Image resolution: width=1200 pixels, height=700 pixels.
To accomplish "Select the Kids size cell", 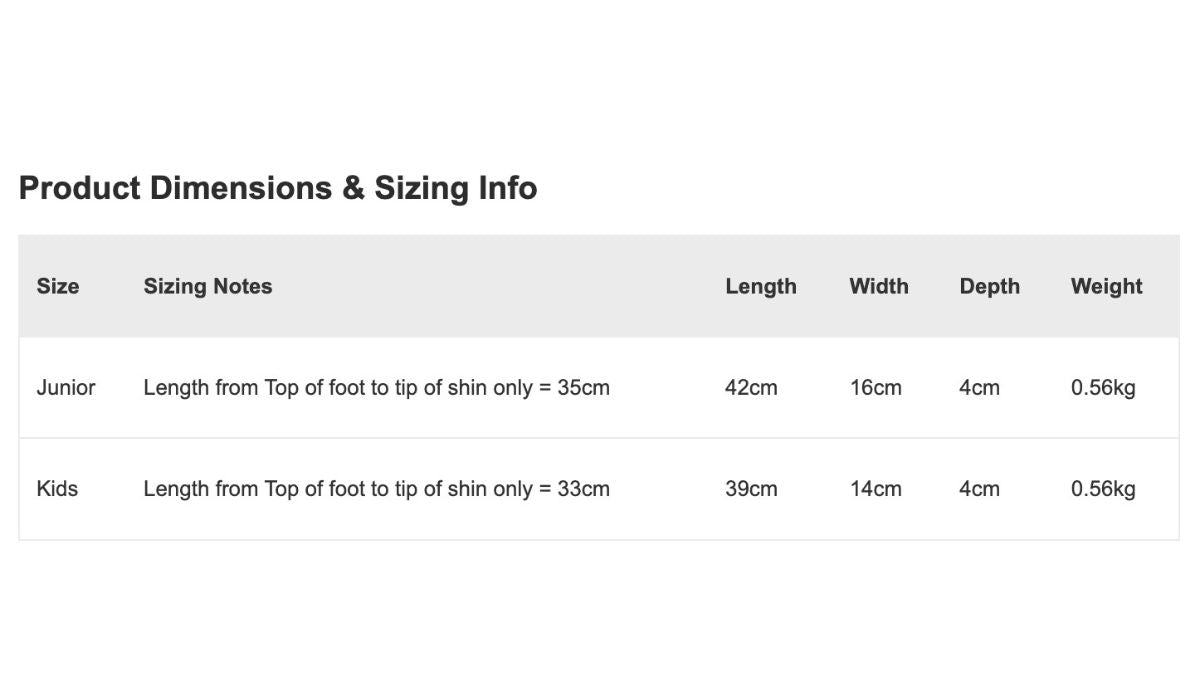I will 57,489.
